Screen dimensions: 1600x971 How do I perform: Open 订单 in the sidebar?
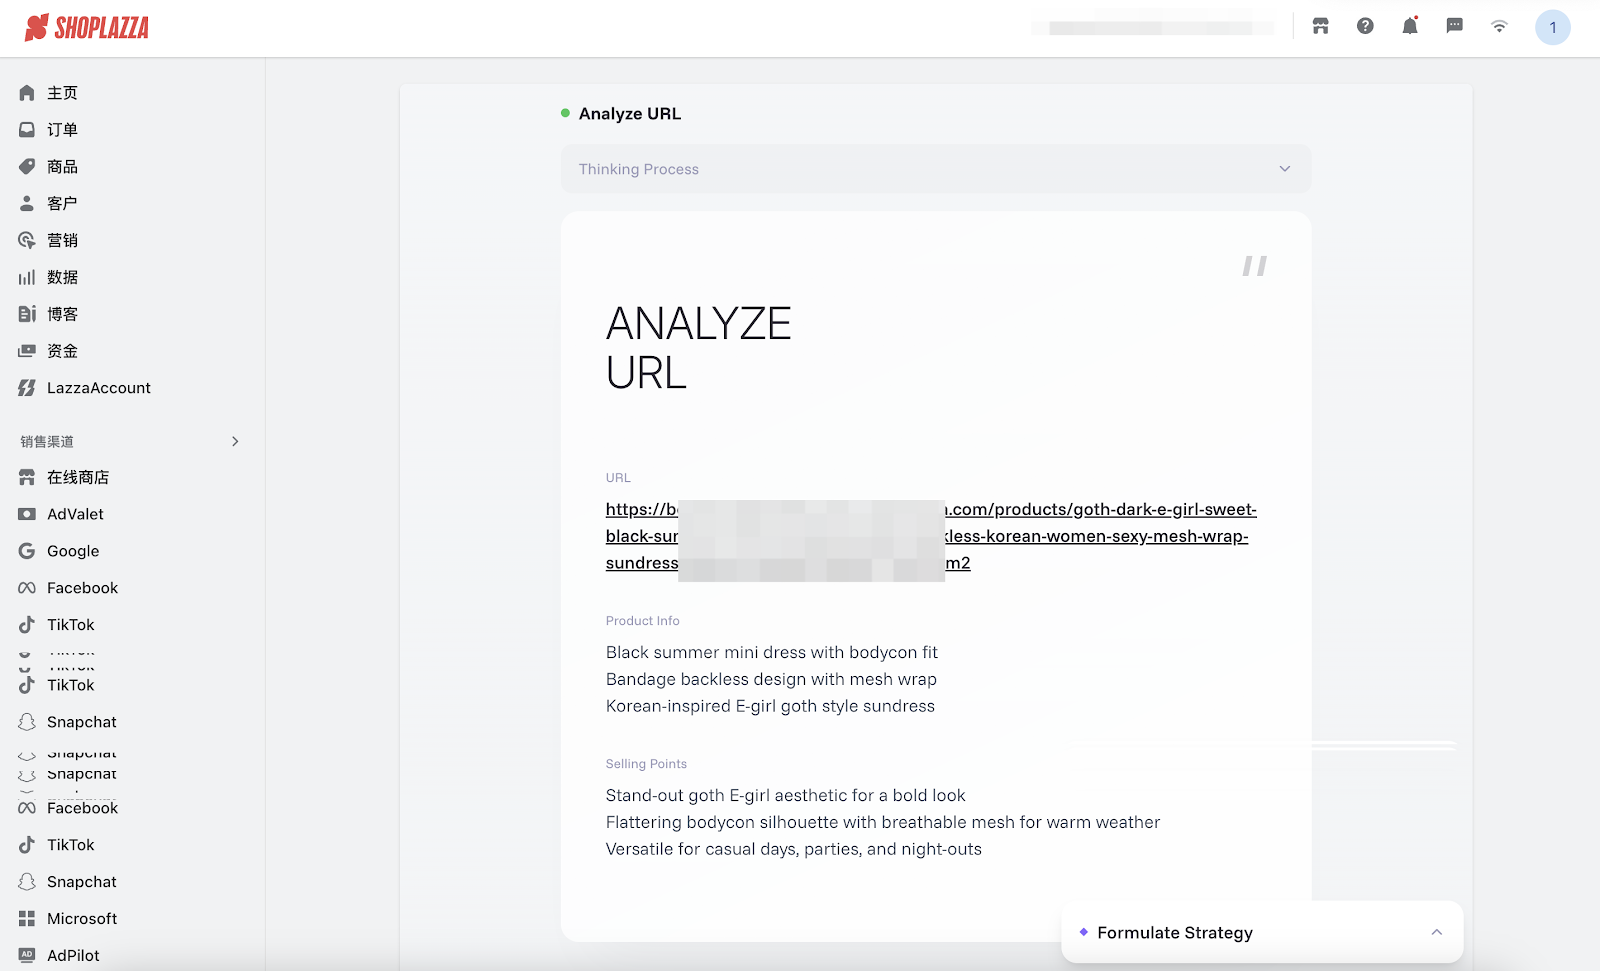pos(62,130)
